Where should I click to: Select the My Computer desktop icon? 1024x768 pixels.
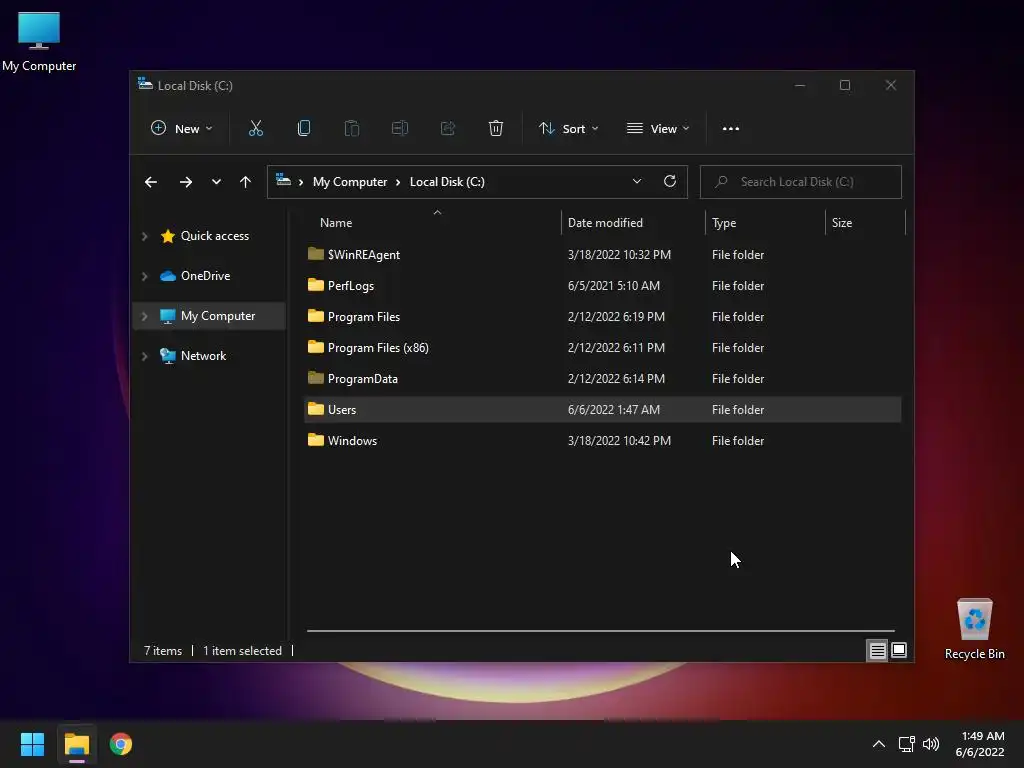[39, 42]
